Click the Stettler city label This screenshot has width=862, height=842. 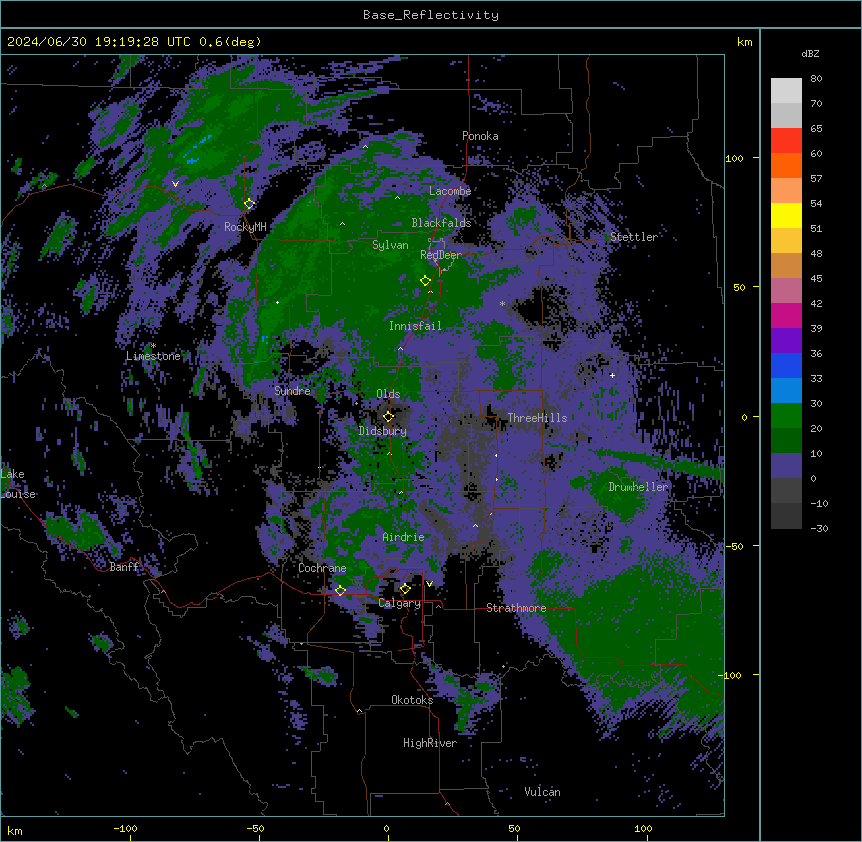(x=633, y=237)
